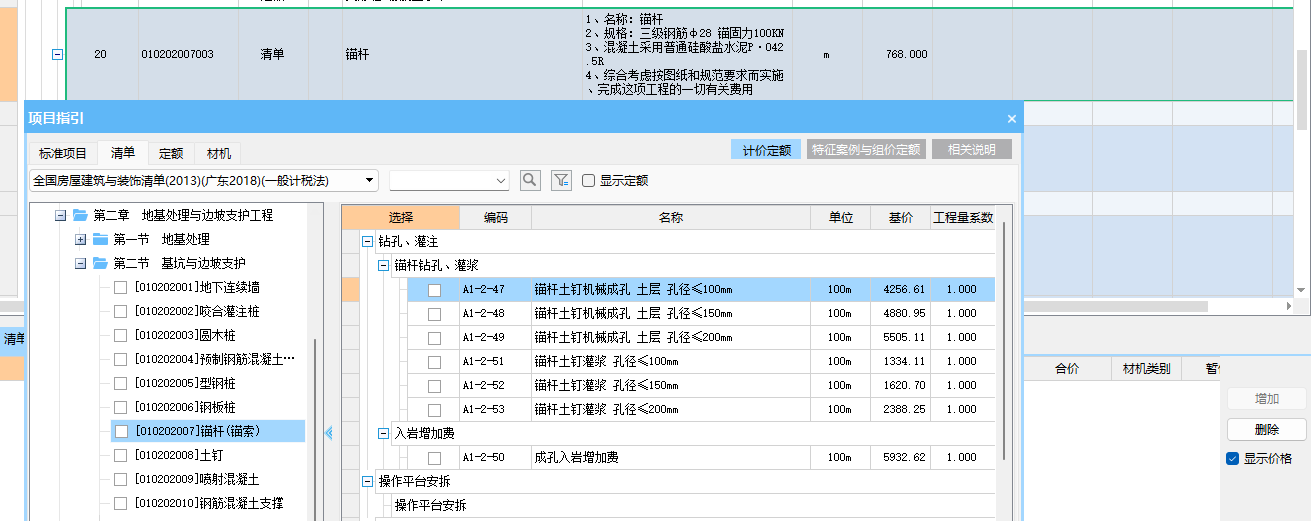The image size is (1311, 521).
Task: Click the 删除 button
Action: coord(1267,429)
